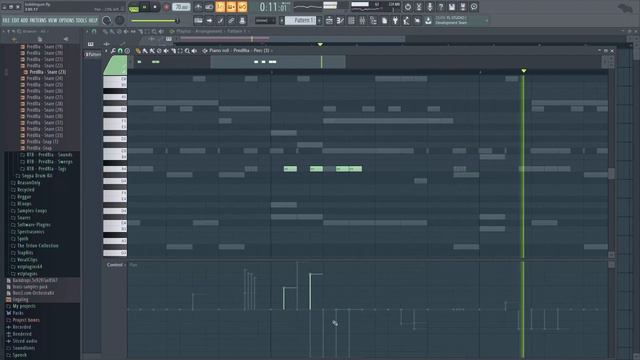Open the piano roll options menu arrow
The image size is (640, 360).
[106, 51]
